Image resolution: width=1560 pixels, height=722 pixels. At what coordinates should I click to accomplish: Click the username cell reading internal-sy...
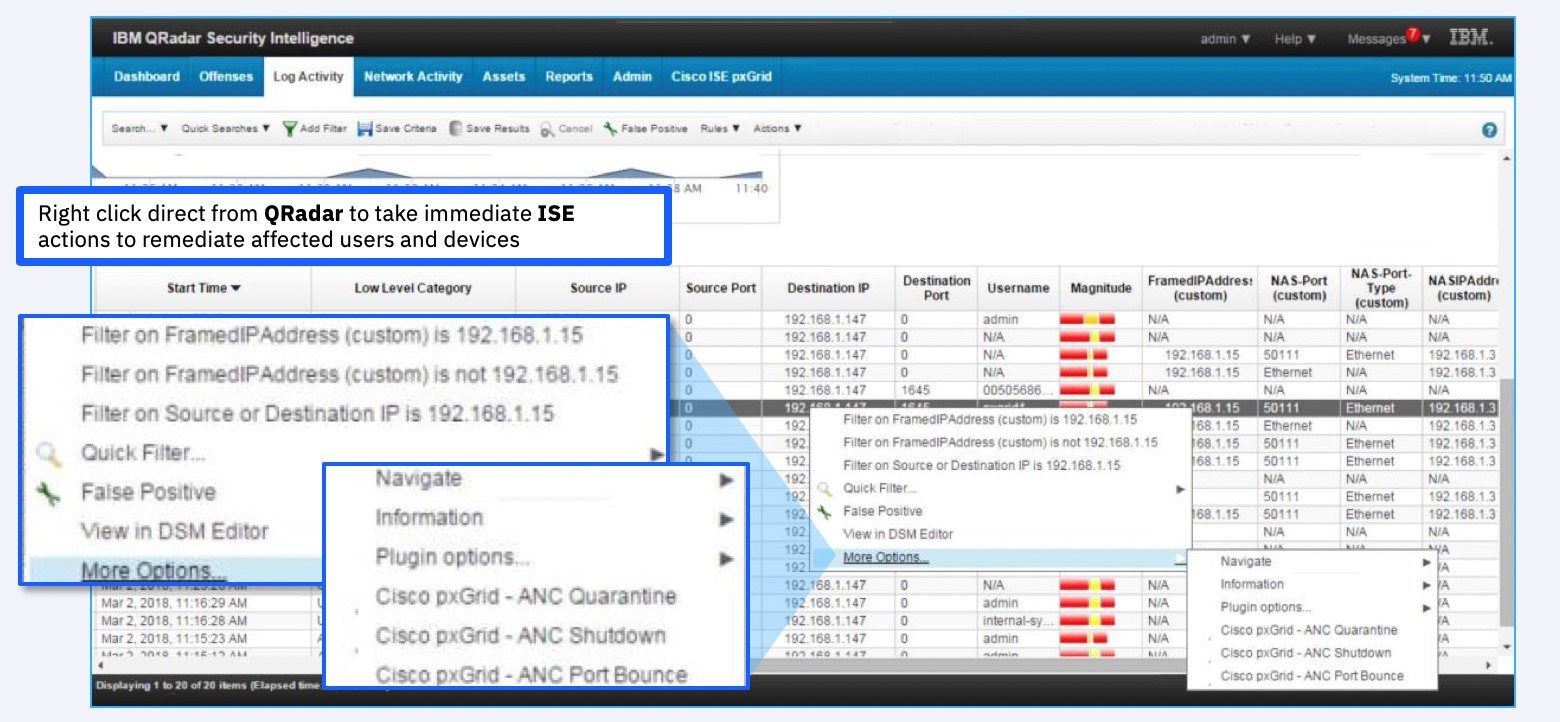pos(1019,621)
